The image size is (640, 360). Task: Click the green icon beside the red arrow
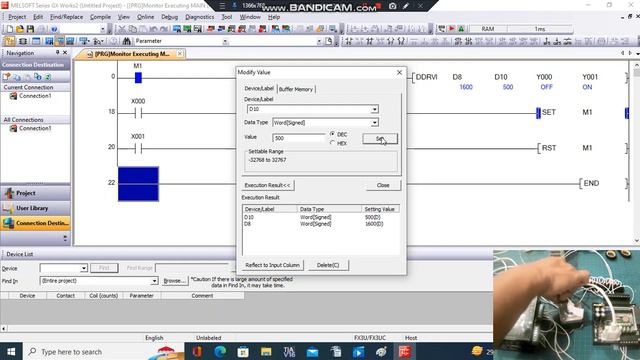tap(461, 29)
